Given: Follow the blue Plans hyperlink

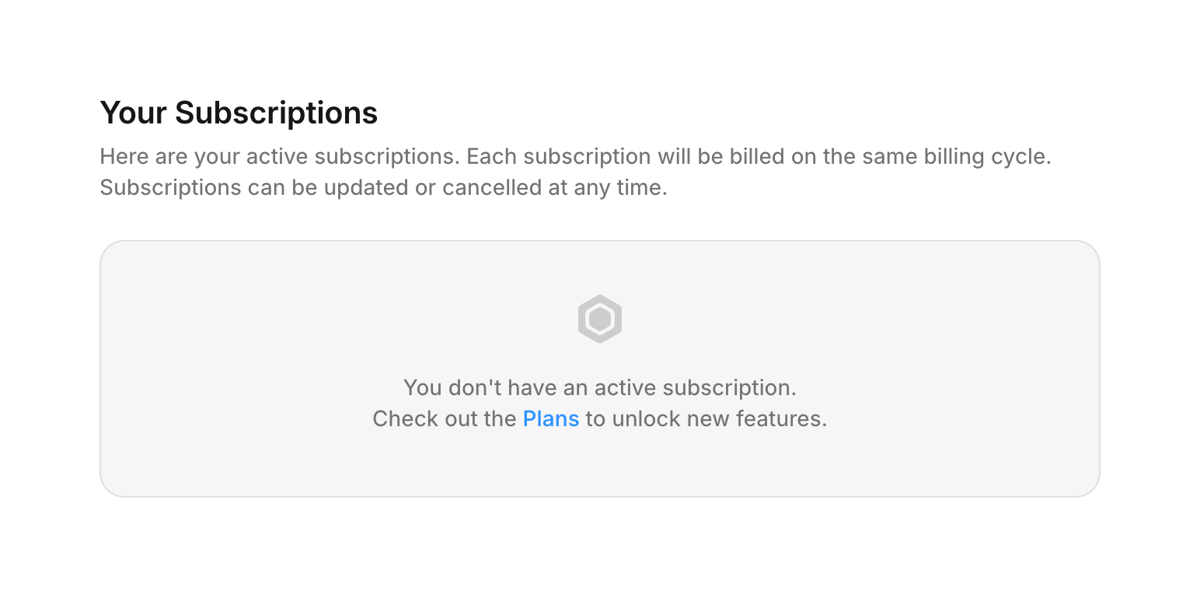Looking at the screenshot, I should pyautogui.click(x=551, y=419).
